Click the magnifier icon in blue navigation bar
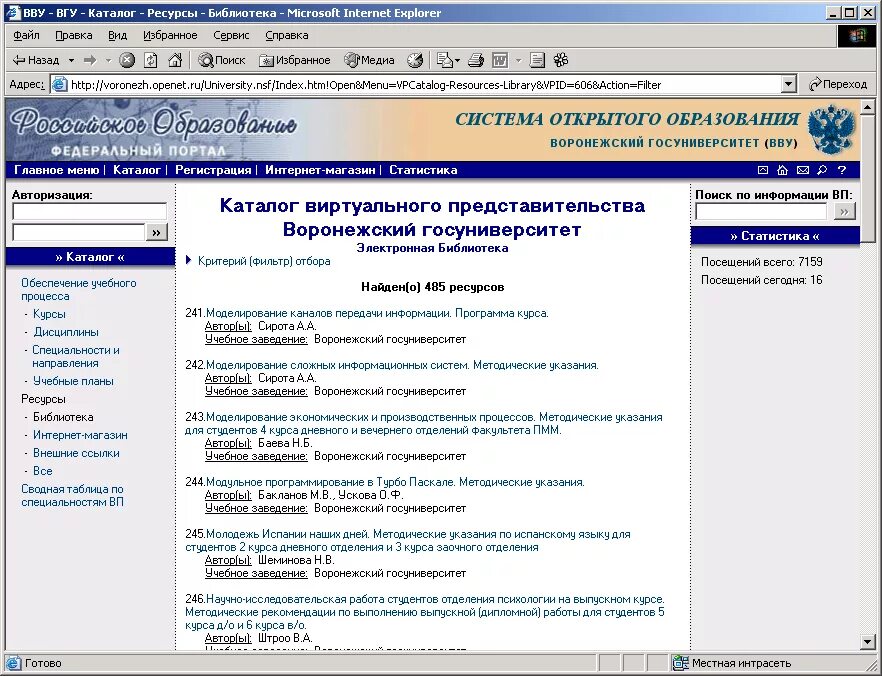 [x=822, y=170]
